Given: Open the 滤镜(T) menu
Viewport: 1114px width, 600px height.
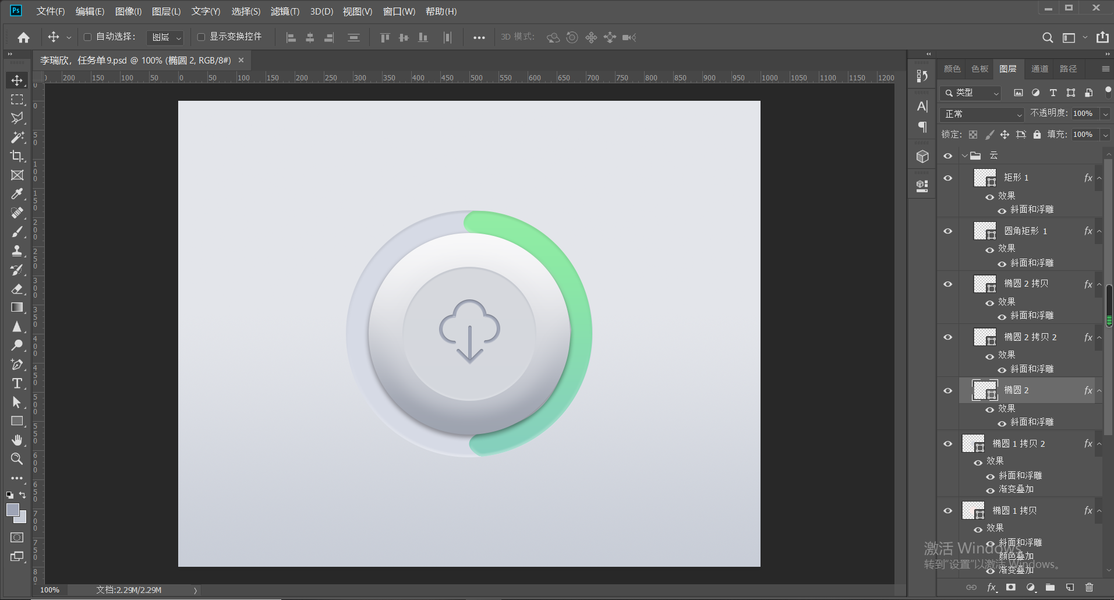Looking at the screenshot, I should 285,11.
